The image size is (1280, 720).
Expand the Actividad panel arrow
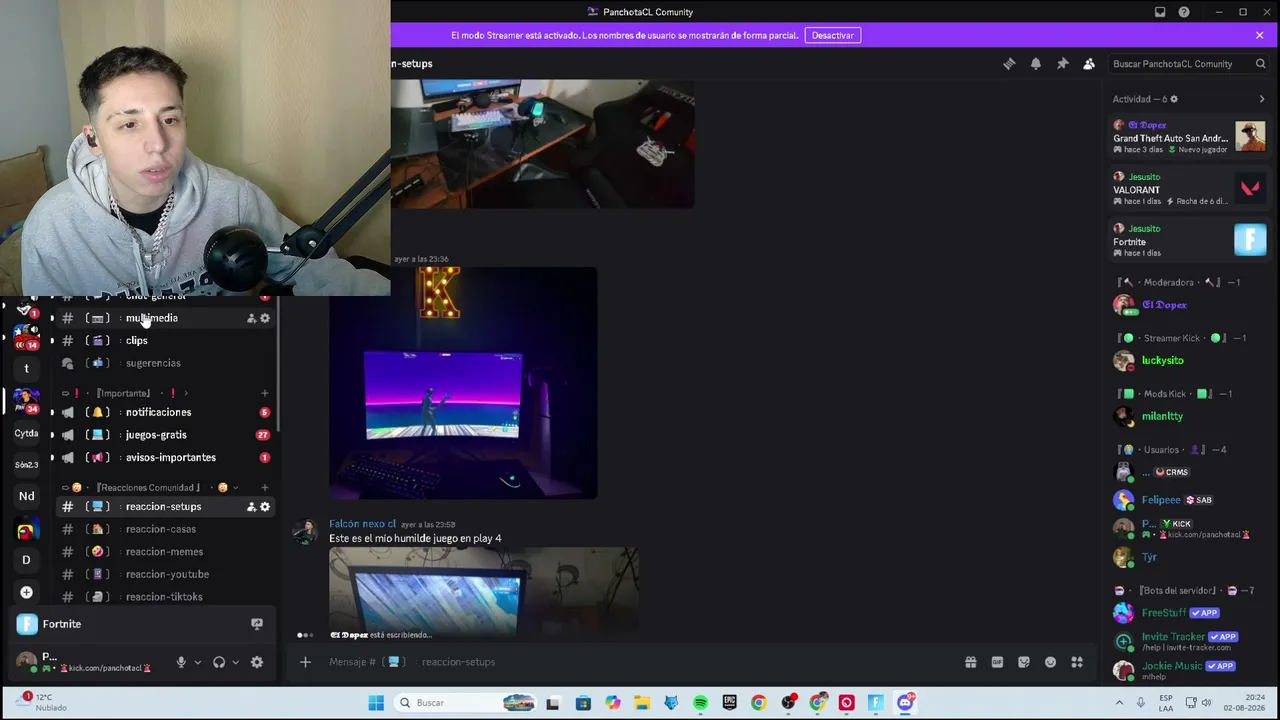pos(1262,99)
